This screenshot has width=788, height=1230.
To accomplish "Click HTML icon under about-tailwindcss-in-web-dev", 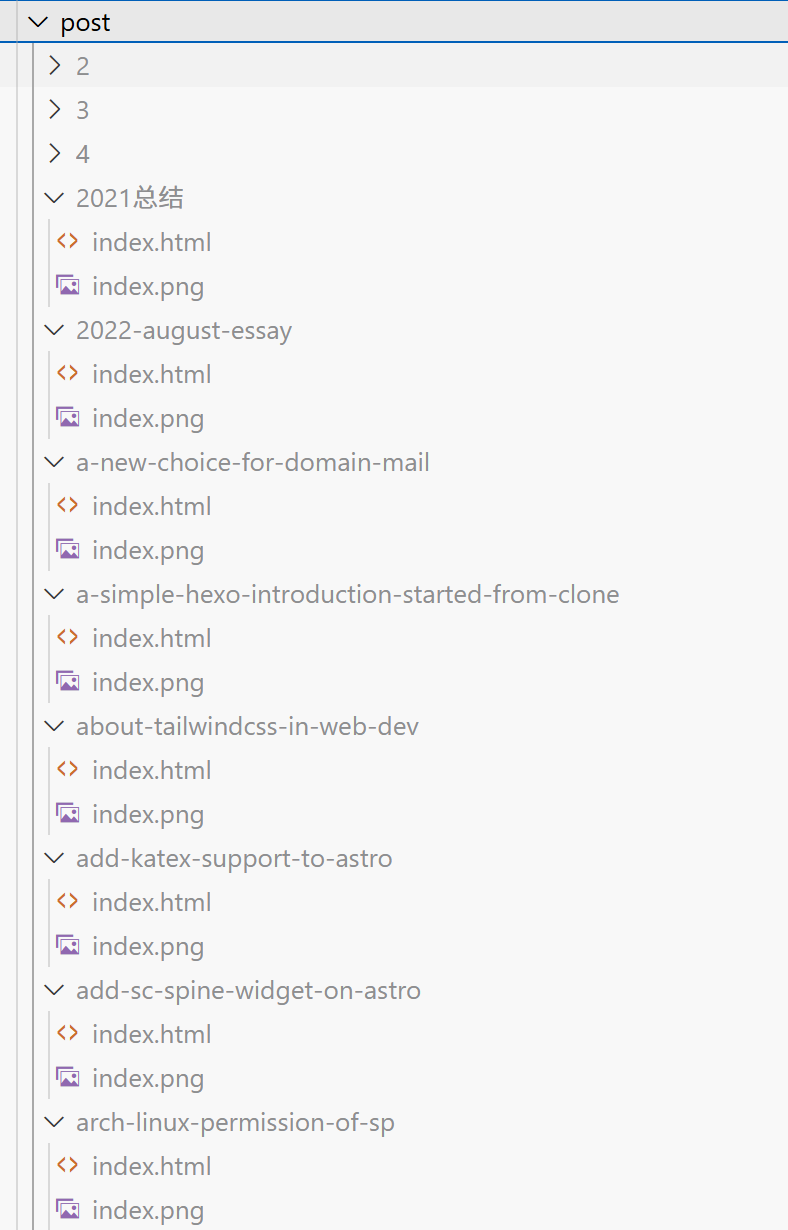I will point(67,770).
